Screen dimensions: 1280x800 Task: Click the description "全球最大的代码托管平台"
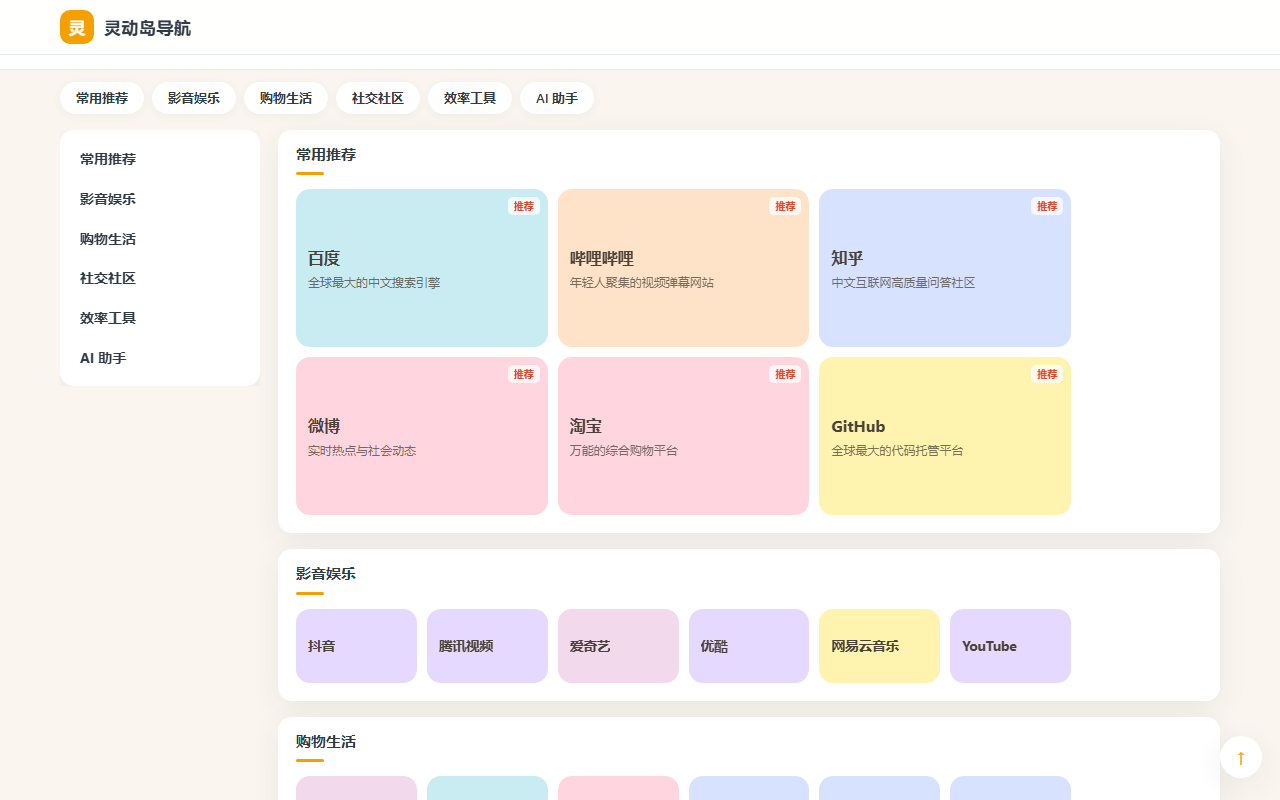click(x=897, y=451)
